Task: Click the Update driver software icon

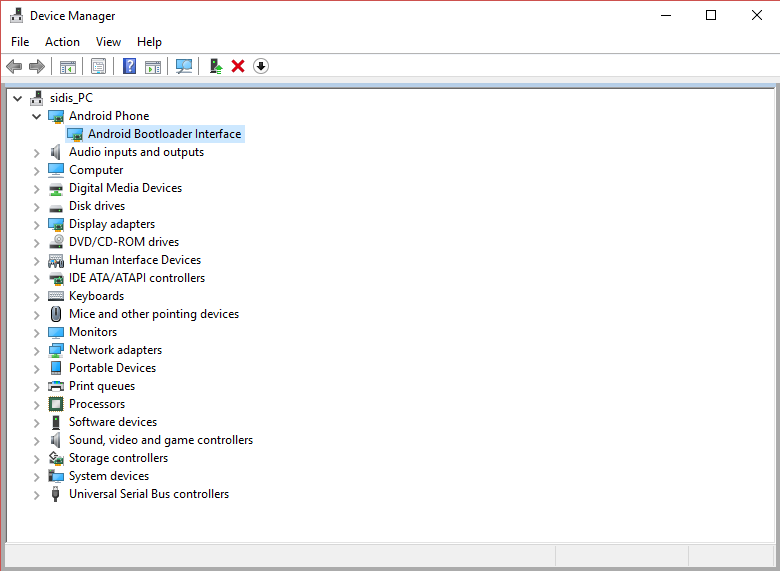Action: coord(214,66)
